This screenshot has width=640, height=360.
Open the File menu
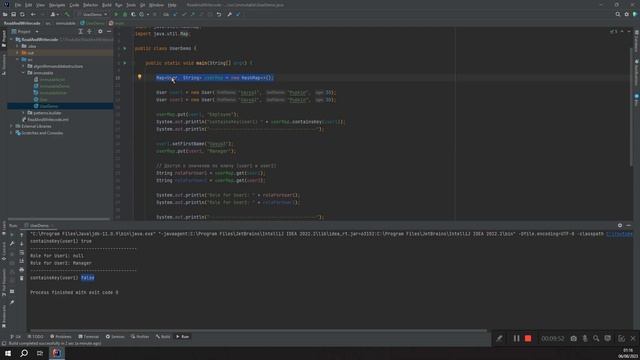pos(18,5)
